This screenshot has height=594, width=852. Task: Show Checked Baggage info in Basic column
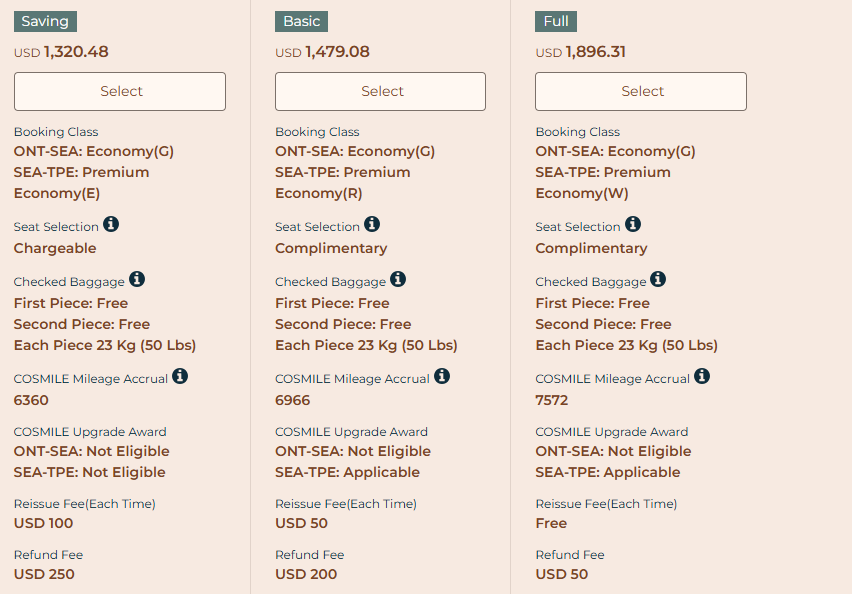pyautogui.click(x=398, y=279)
